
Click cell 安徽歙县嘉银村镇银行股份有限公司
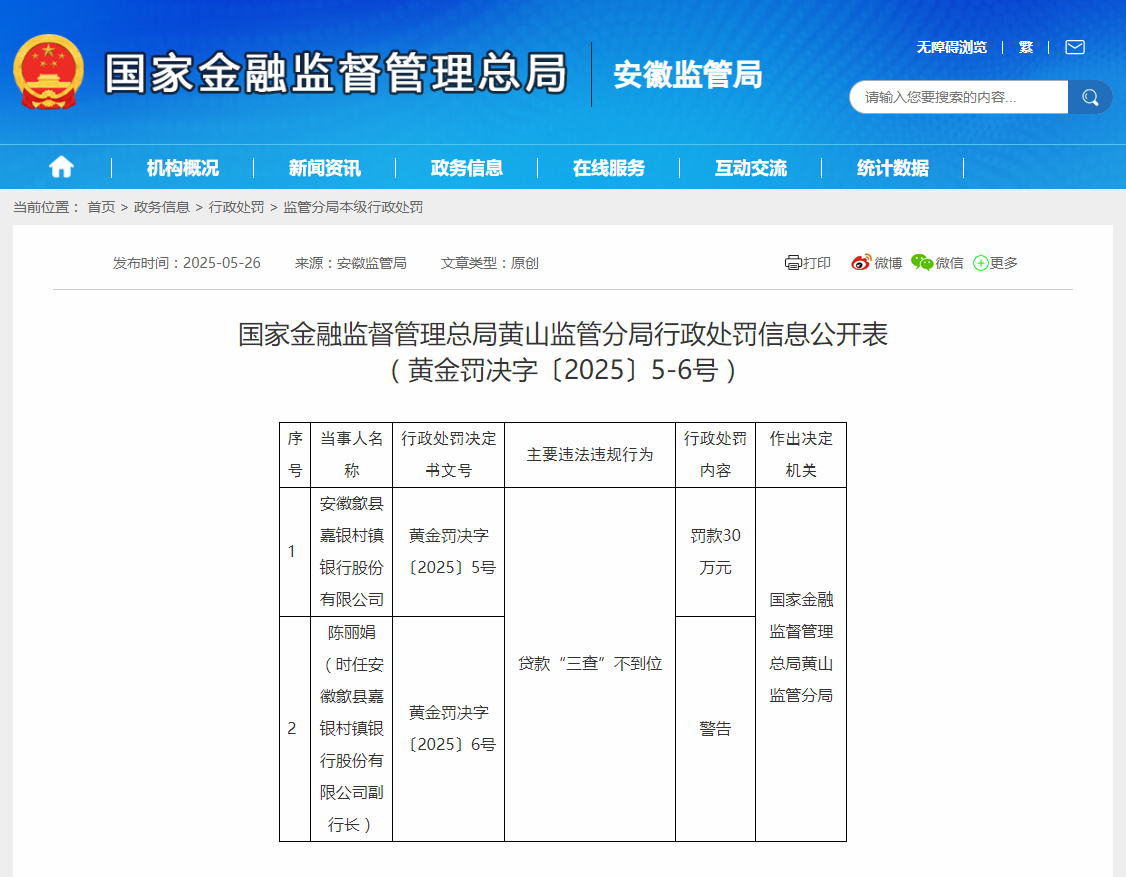click(352, 552)
